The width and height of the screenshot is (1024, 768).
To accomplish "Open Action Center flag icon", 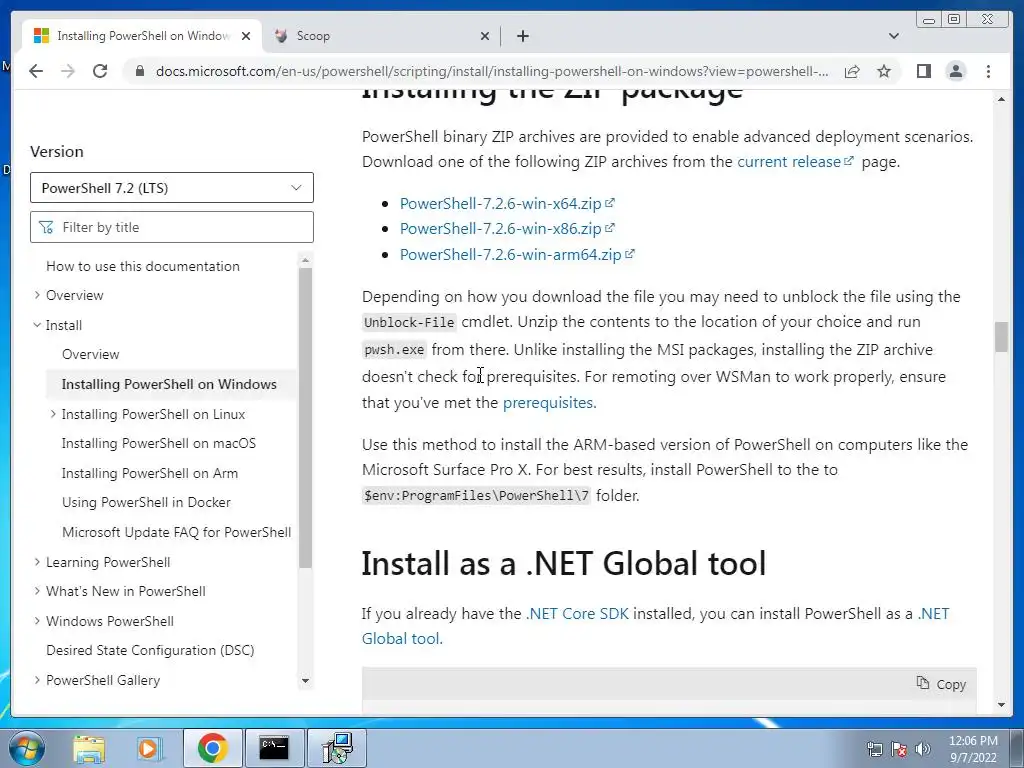I will 899,749.
